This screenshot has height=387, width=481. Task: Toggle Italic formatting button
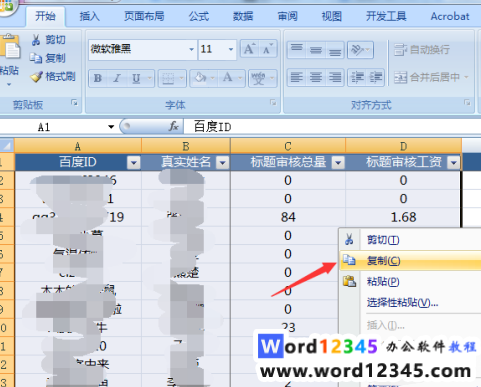[117, 78]
